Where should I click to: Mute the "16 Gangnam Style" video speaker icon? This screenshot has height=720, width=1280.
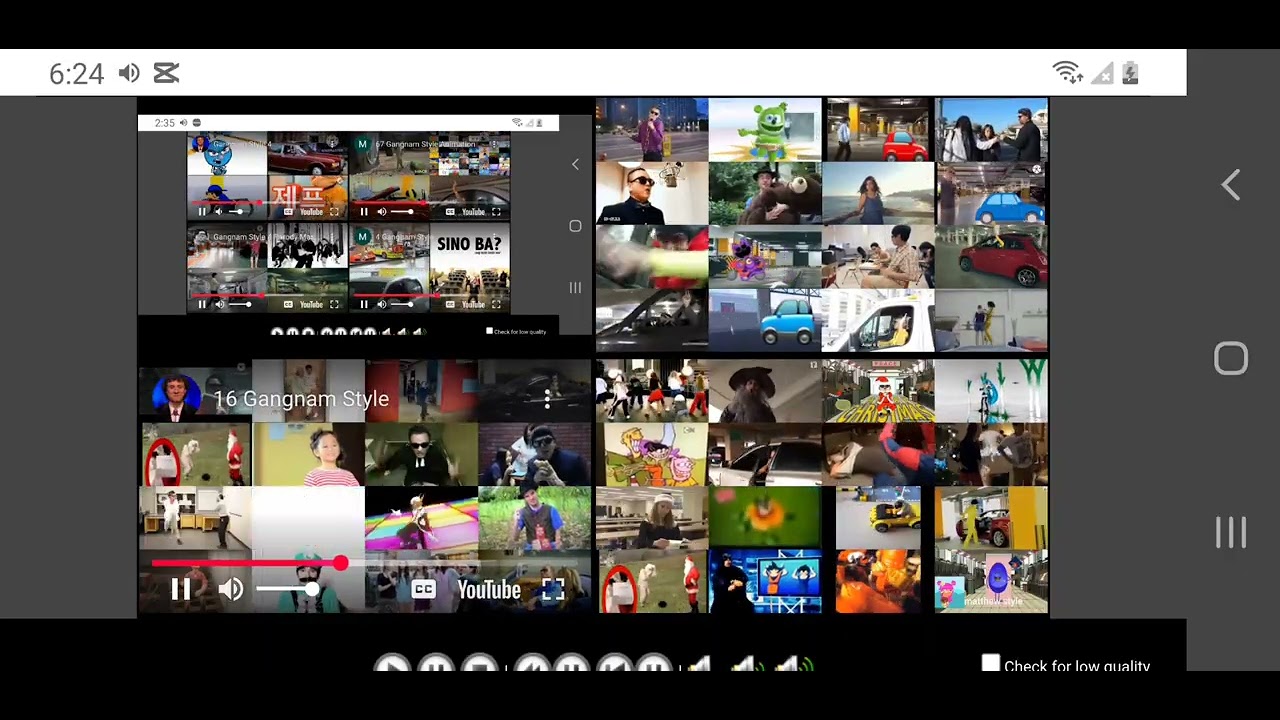pyautogui.click(x=230, y=590)
